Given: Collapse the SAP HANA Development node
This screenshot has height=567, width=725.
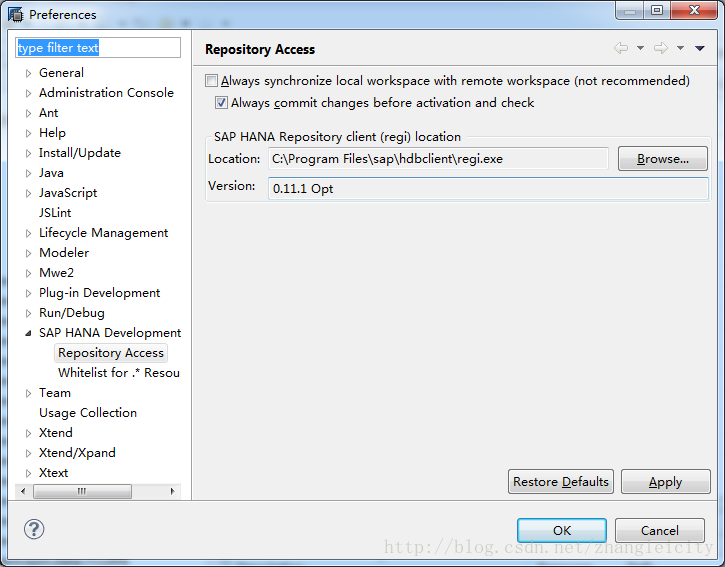Looking at the screenshot, I should (x=29, y=333).
